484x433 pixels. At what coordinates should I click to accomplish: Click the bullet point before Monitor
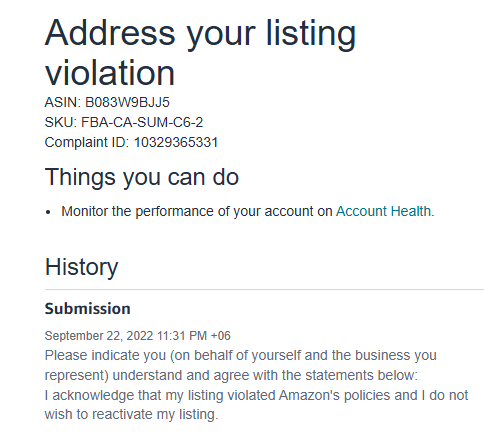[49, 212]
